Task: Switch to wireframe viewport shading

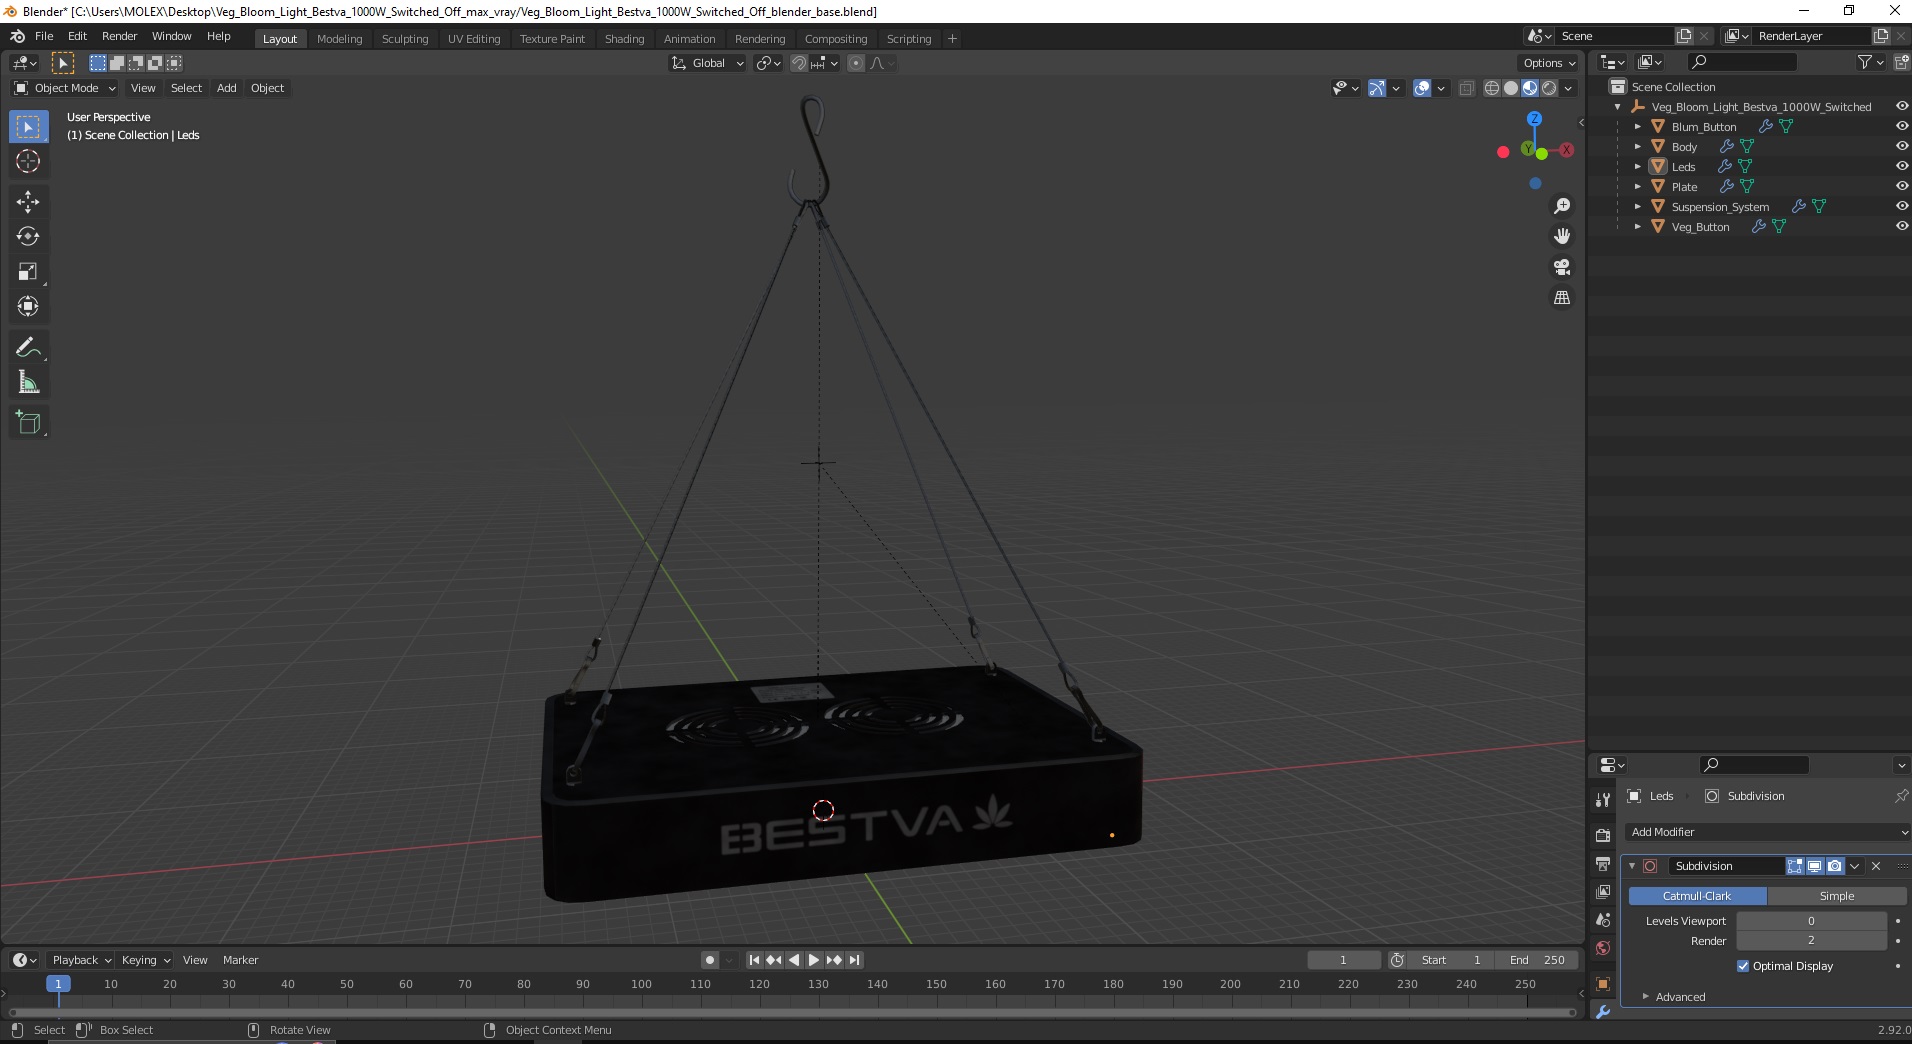Action: point(1492,88)
